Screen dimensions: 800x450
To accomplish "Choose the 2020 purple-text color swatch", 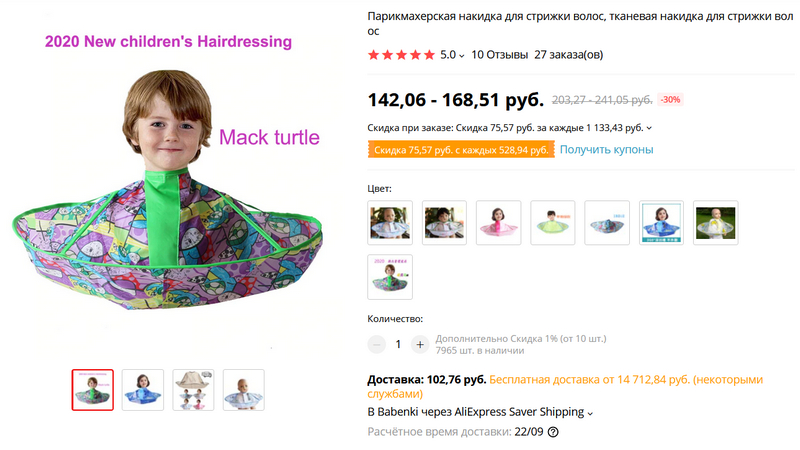I will click(390, 277).
